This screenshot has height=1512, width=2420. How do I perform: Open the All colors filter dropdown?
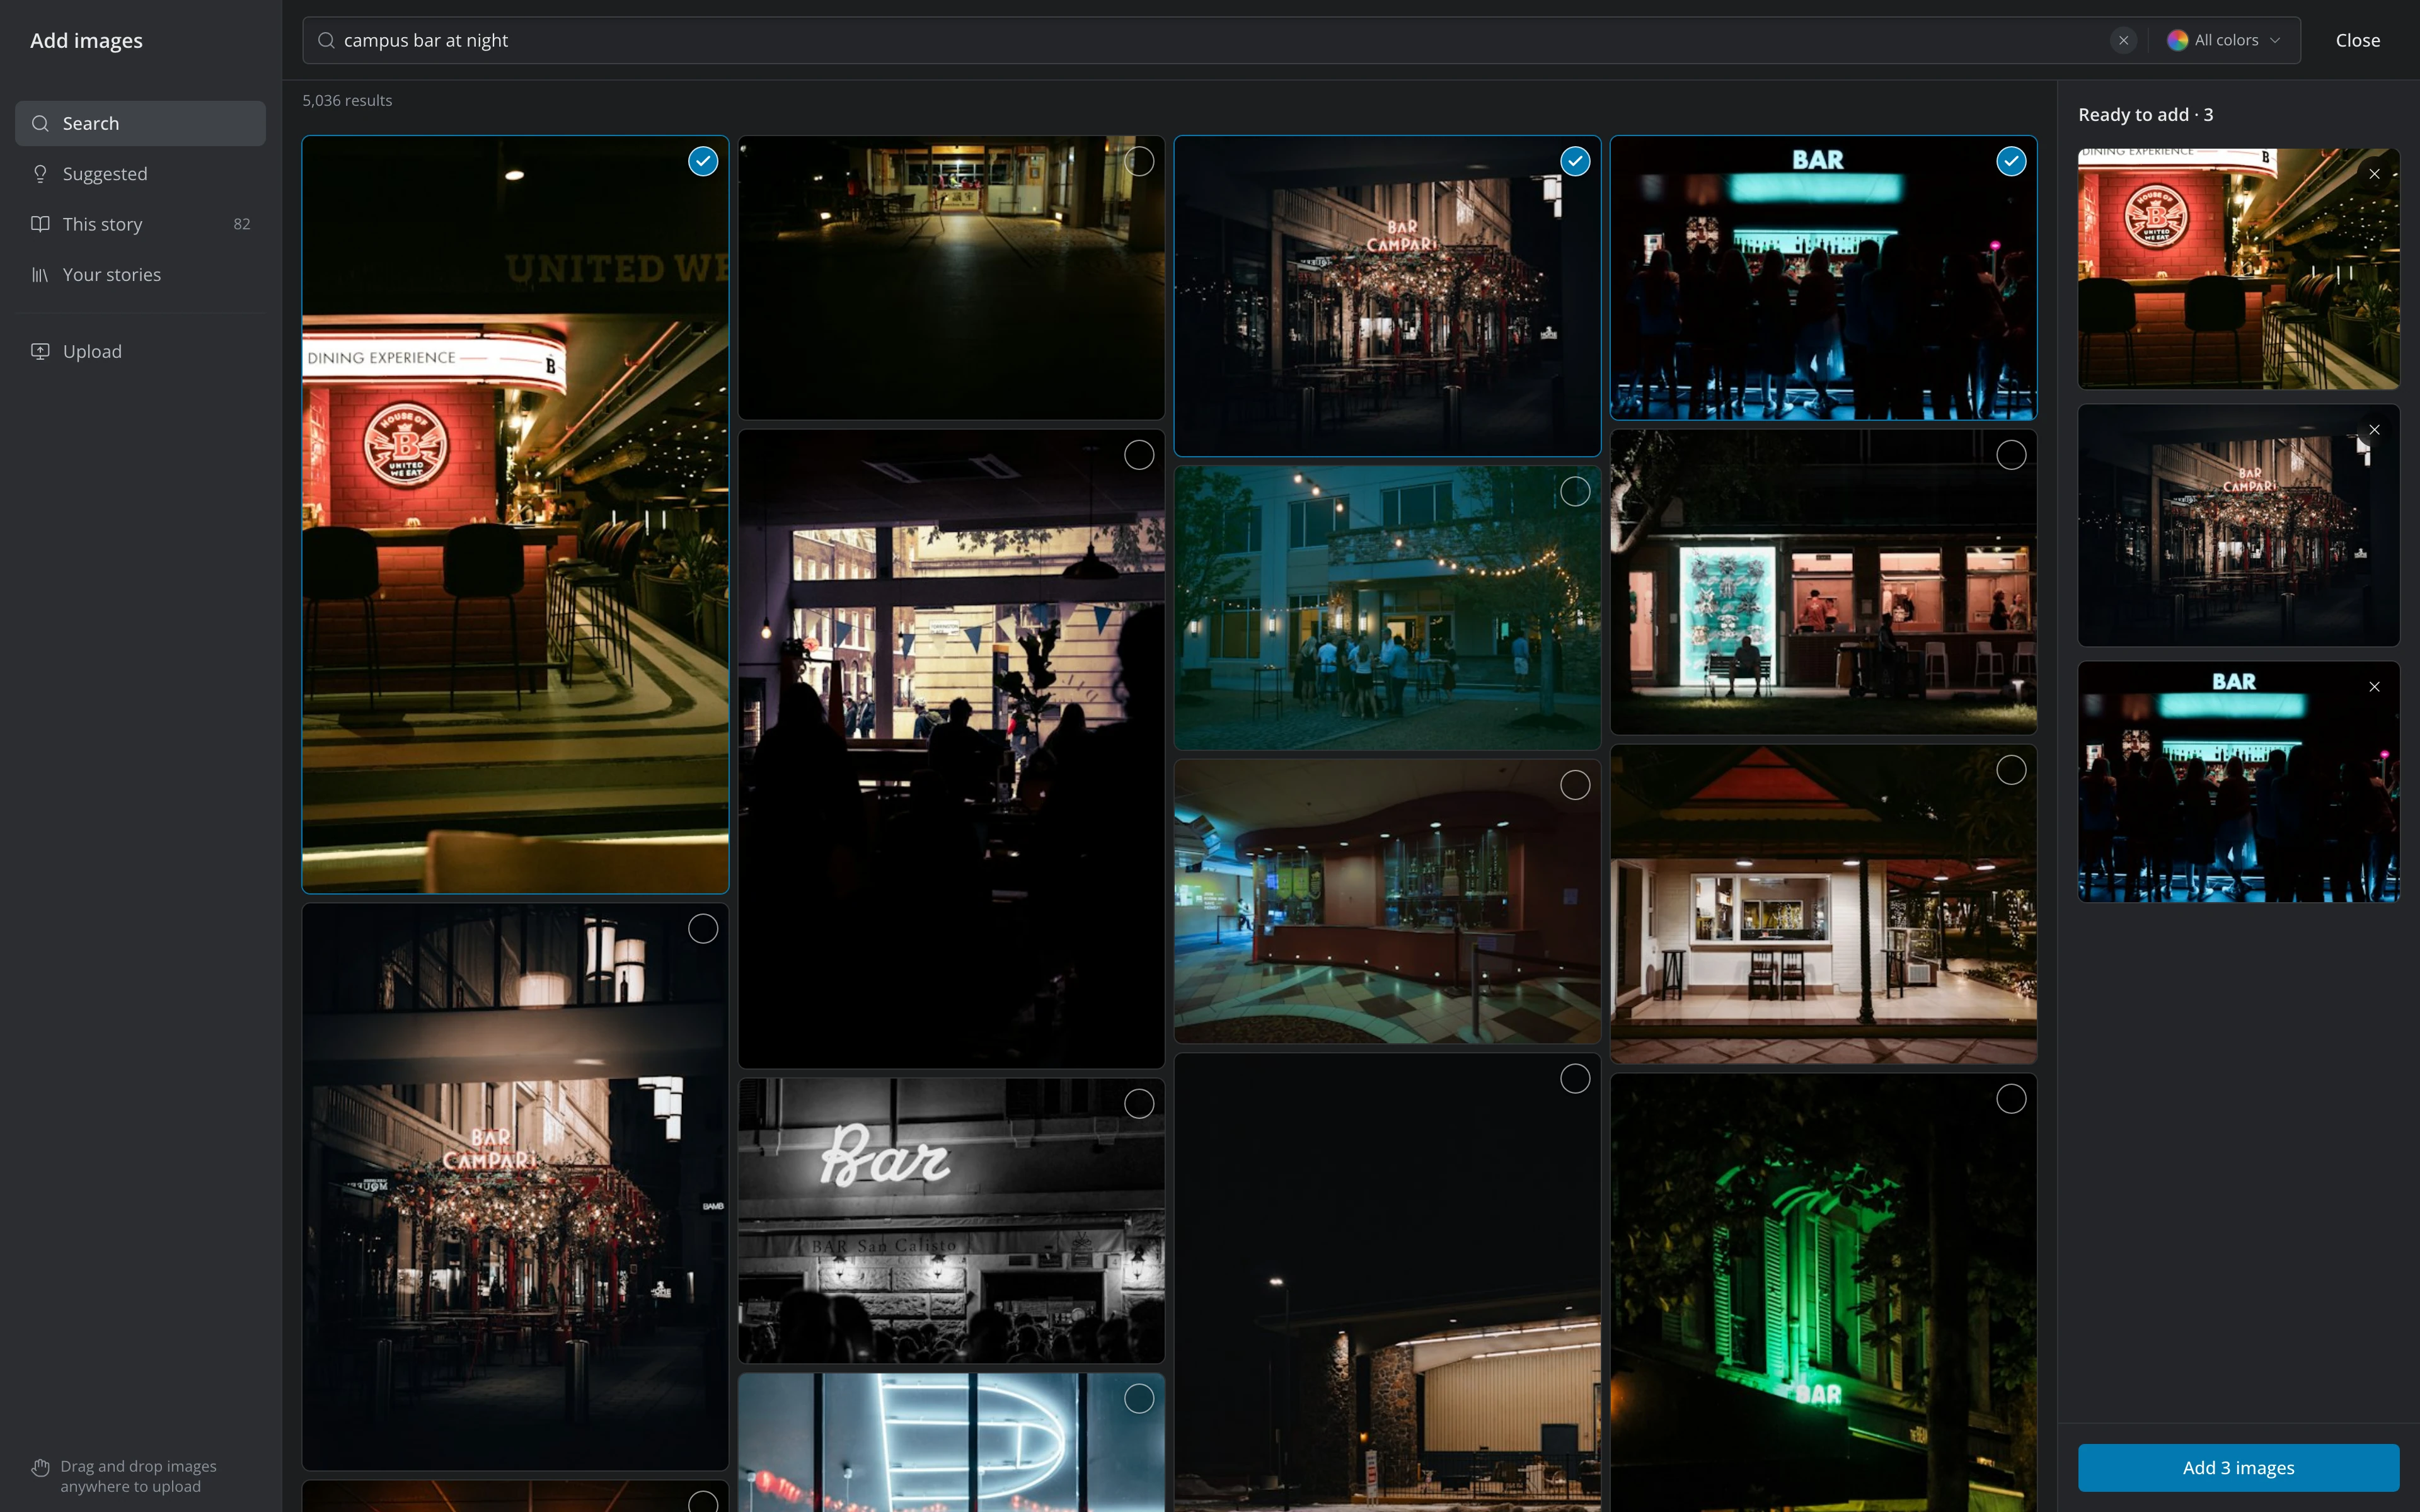(x=2224, y=40)
